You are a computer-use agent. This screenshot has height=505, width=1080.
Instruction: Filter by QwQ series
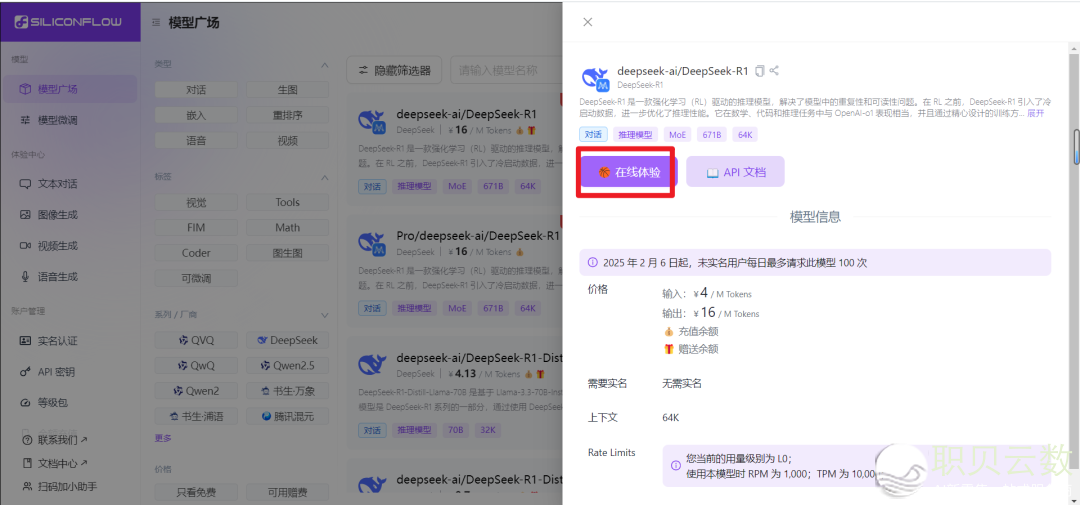(196, 365)
